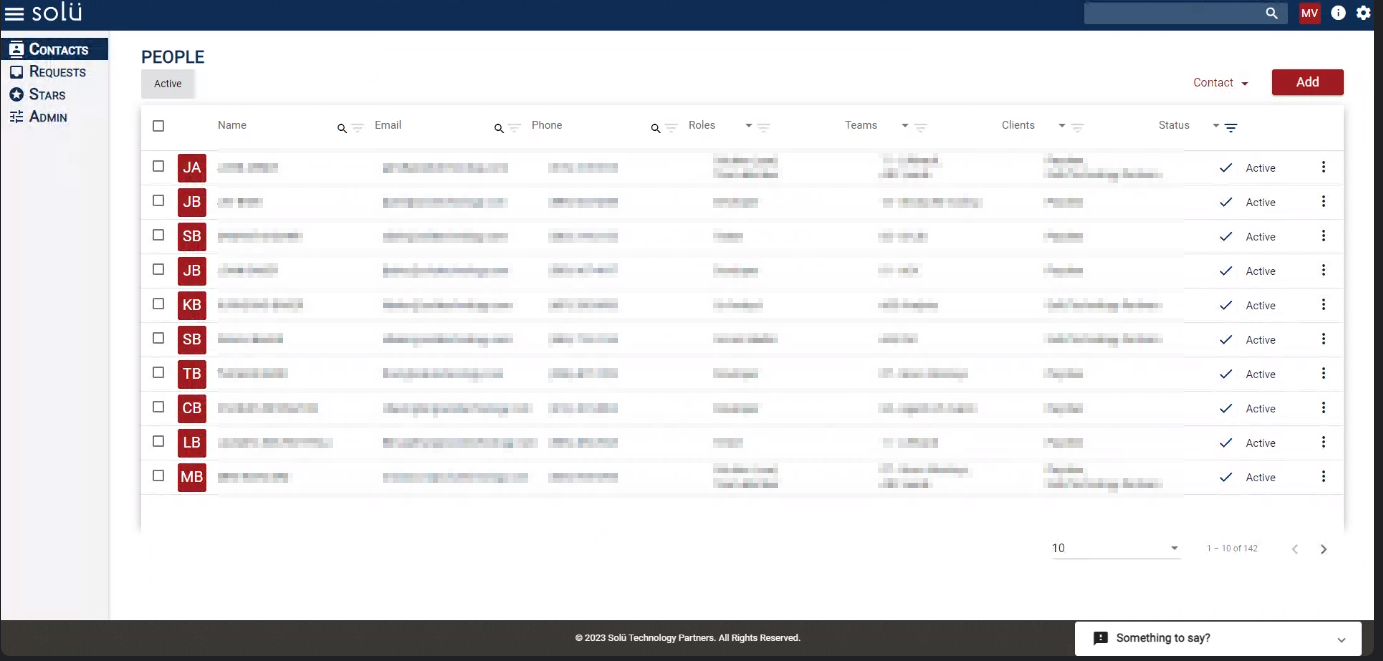The width and height of the screenshot is (1383, 661).
Task: Open the Status column filter dropdown arrow
Action: 1216,126
